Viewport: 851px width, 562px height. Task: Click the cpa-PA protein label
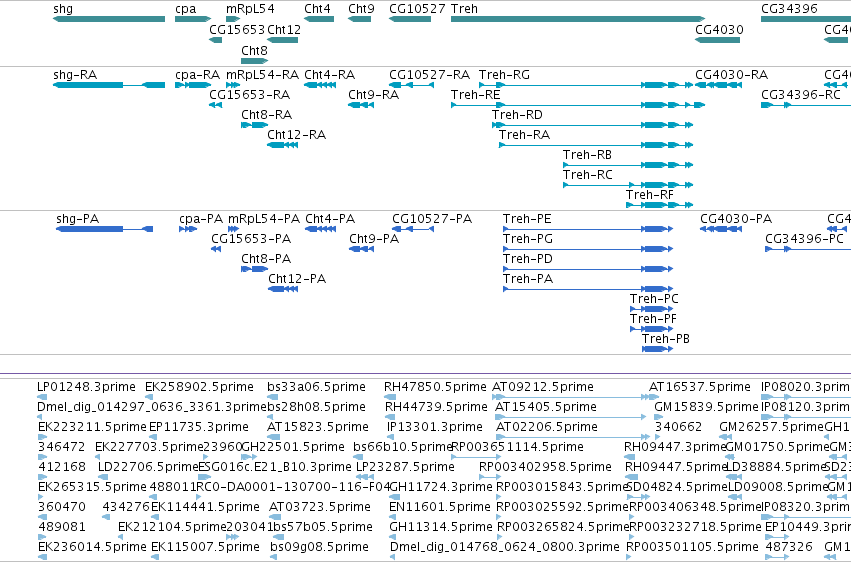pos(201,219)
